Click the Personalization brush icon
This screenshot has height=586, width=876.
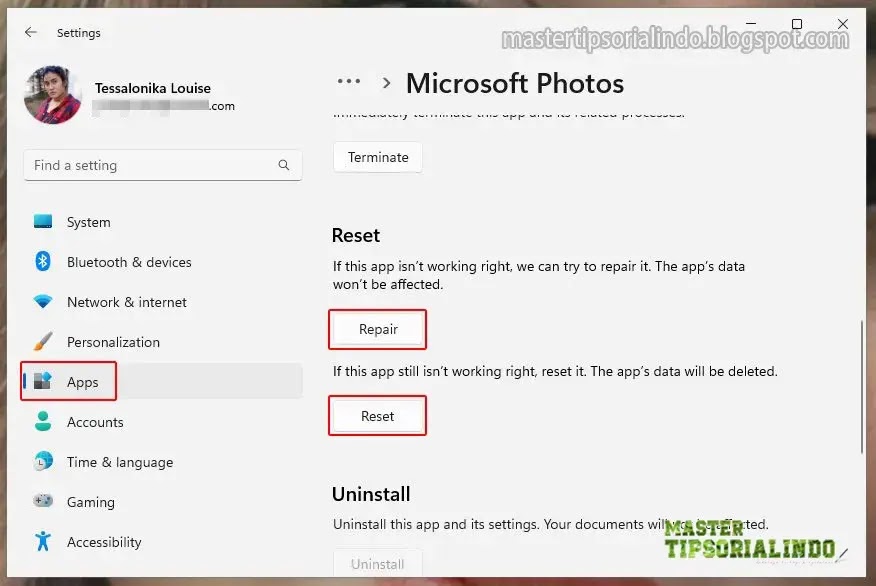[x=43, y=341]
